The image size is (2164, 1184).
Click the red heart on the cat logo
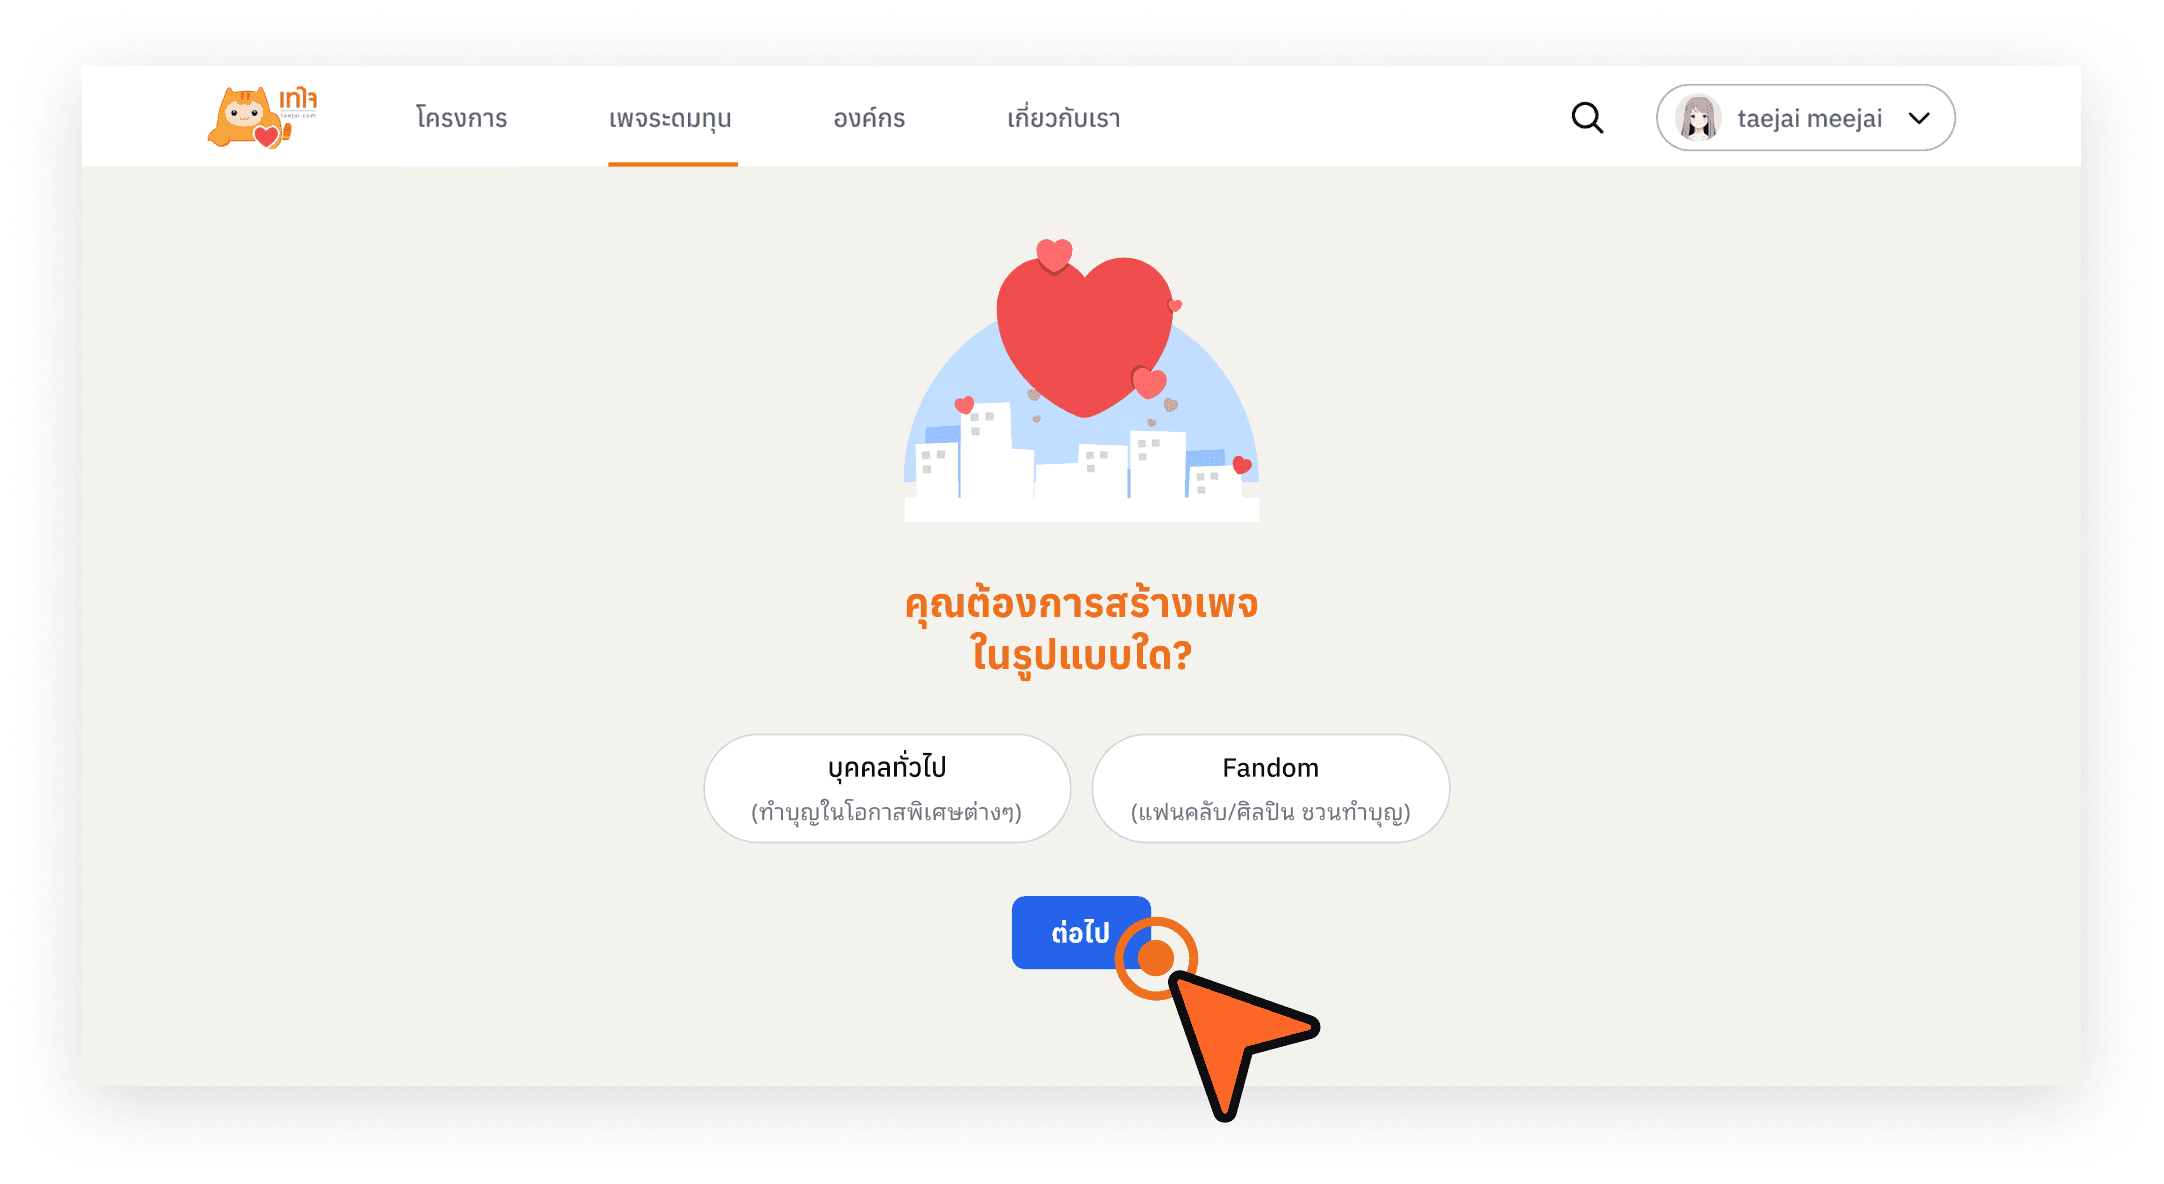(x=266, y=136)
